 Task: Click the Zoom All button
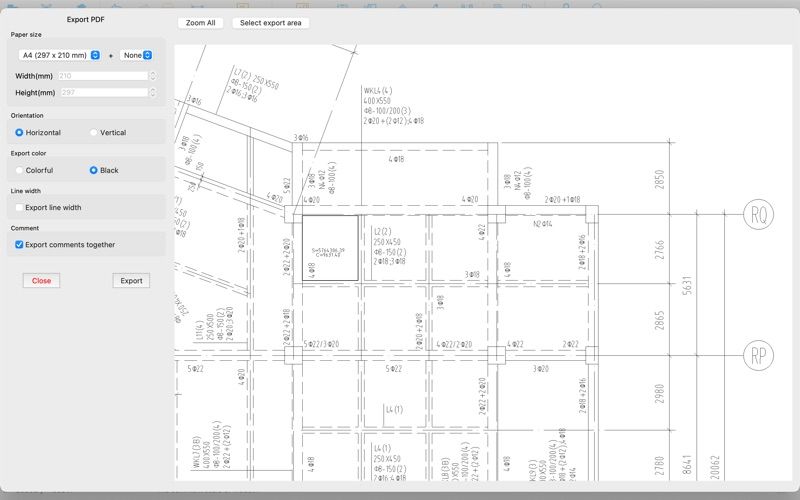tap(201, 23)
